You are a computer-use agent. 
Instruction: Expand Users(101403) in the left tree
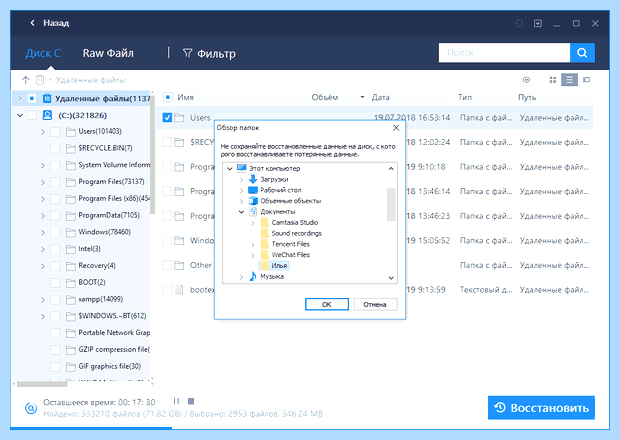click(43, 132)
